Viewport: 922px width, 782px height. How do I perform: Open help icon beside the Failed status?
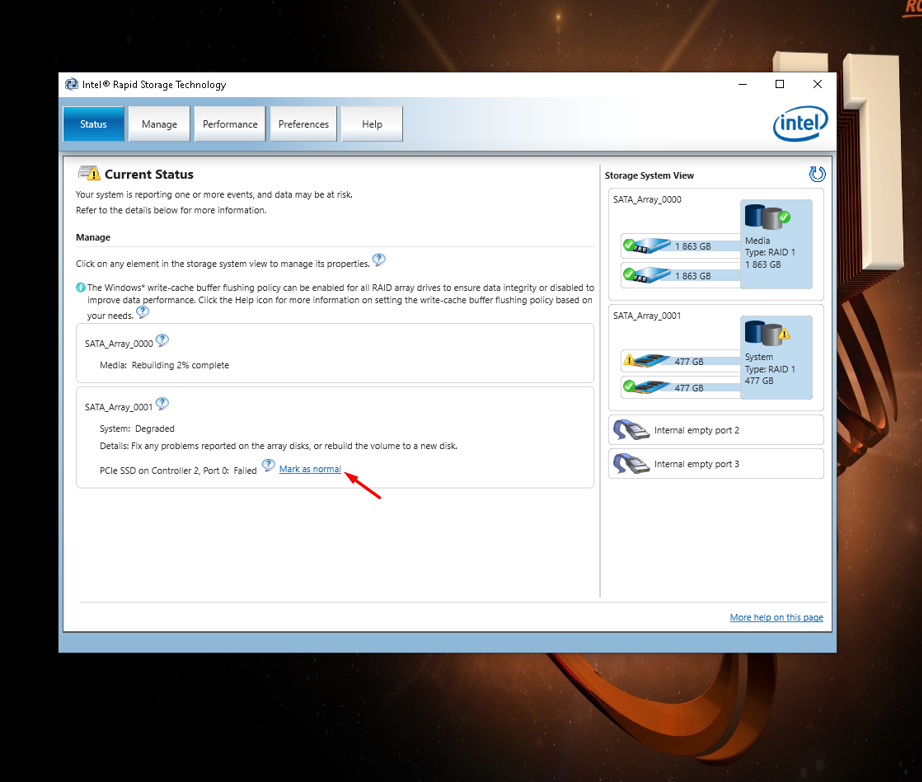coord(268,465)
